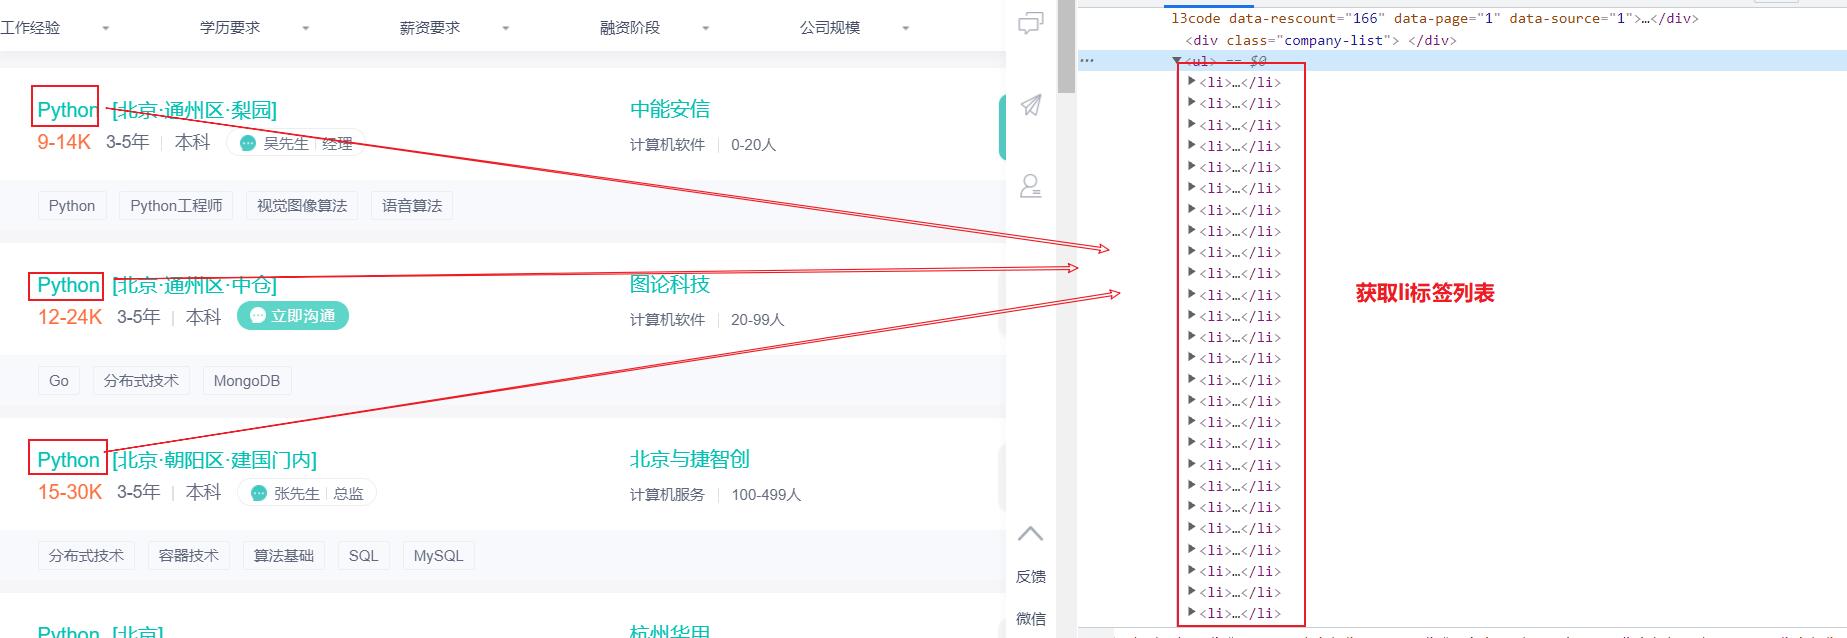This screenshot has height=638, width=1847.
Task: Expand the first li node in DevTools
Action: (1191, 82)
